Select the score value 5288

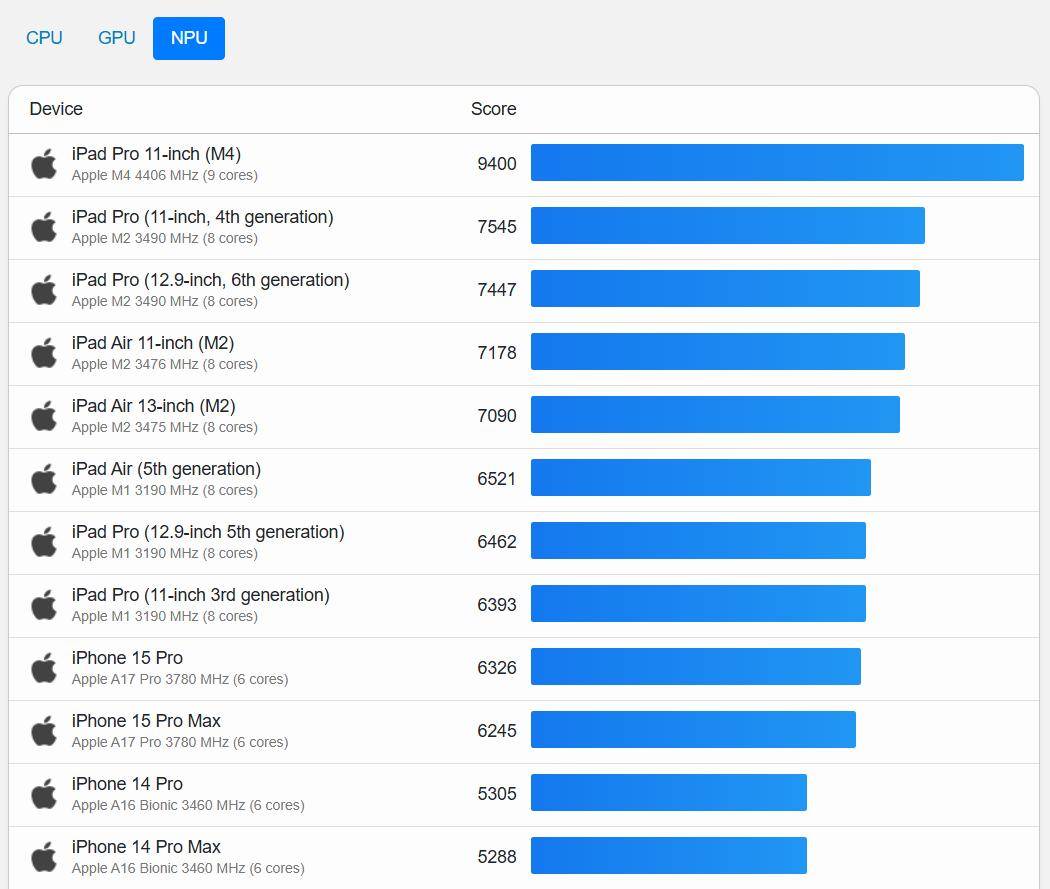[497, 856]
